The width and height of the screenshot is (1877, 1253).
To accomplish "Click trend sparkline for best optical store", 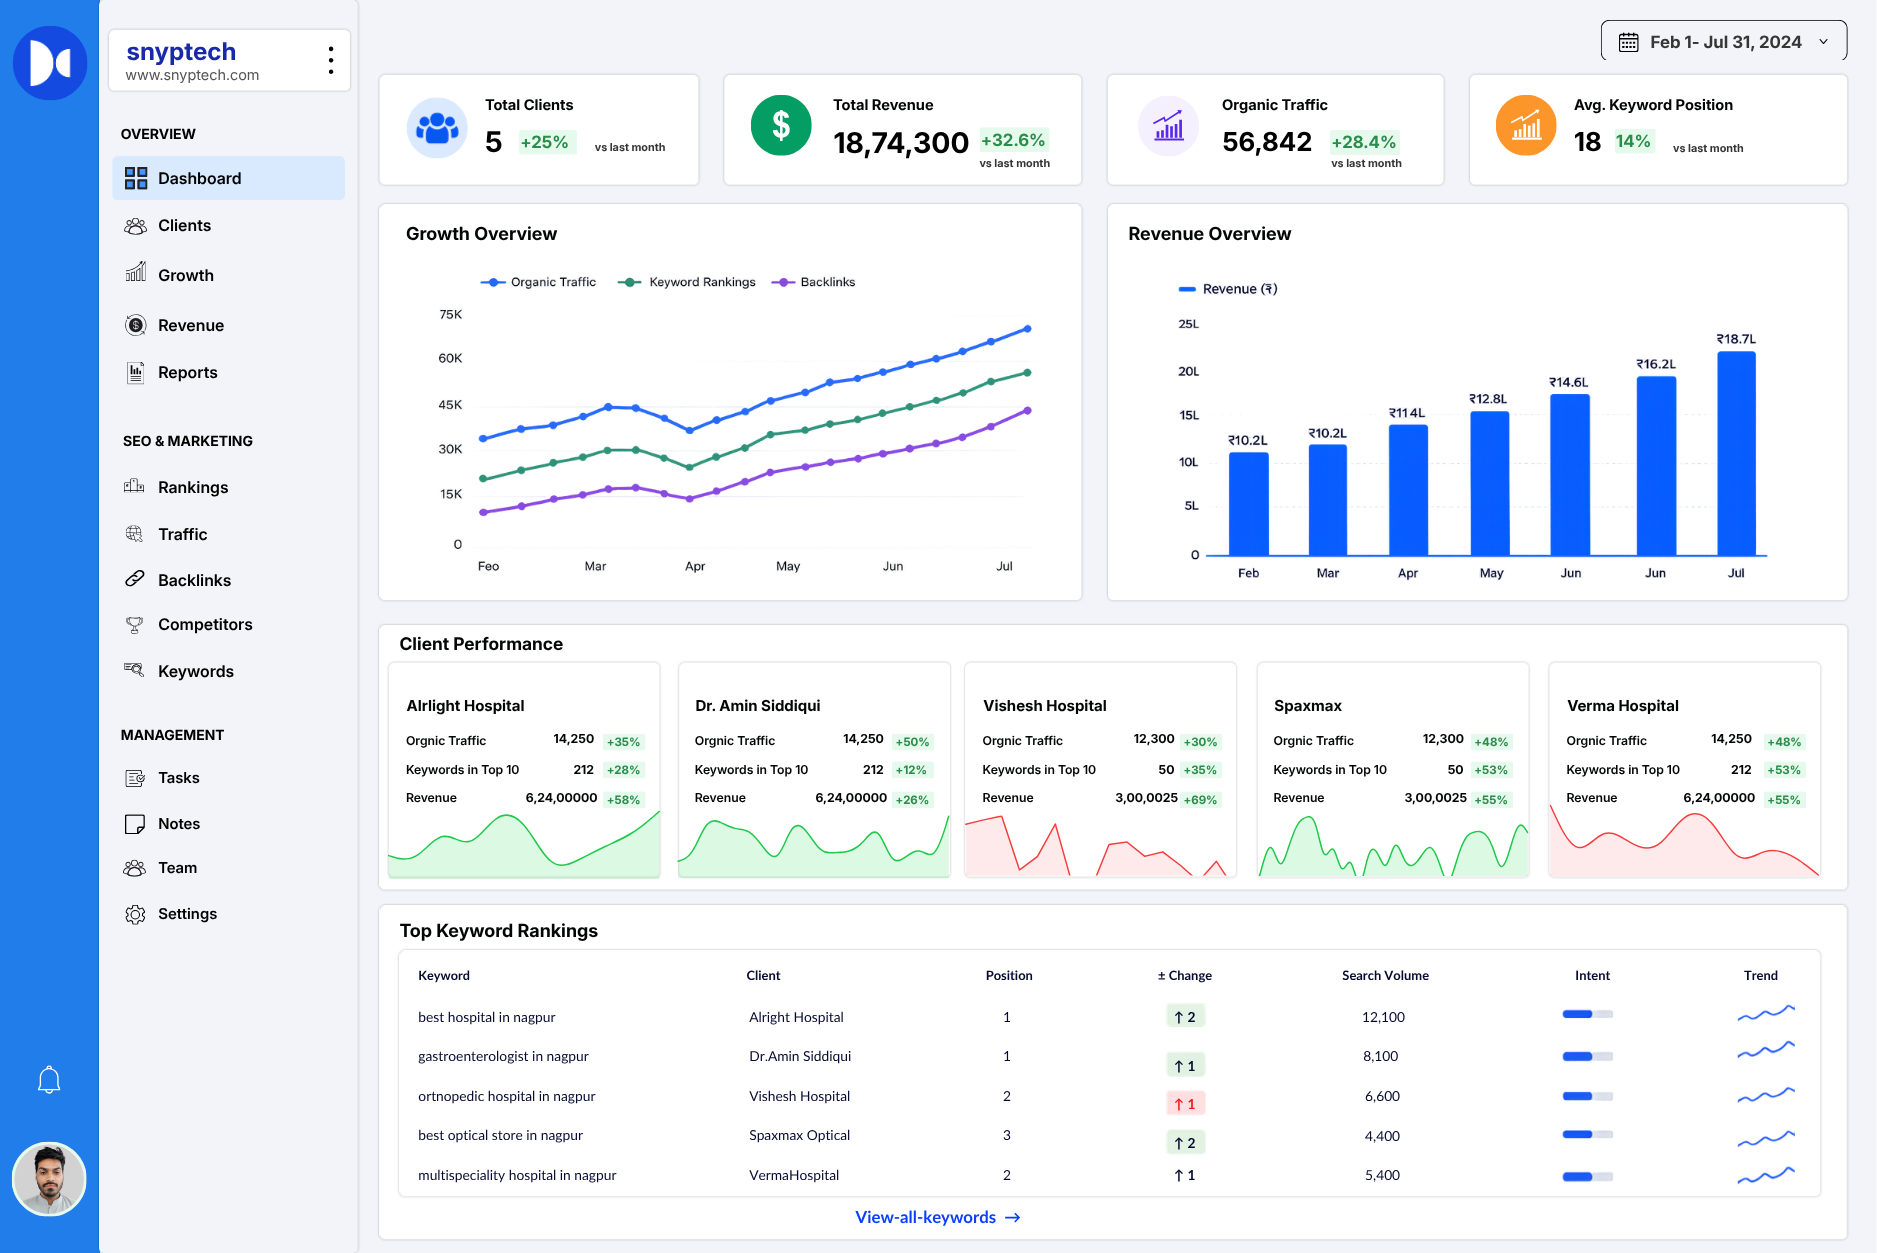I will click(x=1766, y=1137).
